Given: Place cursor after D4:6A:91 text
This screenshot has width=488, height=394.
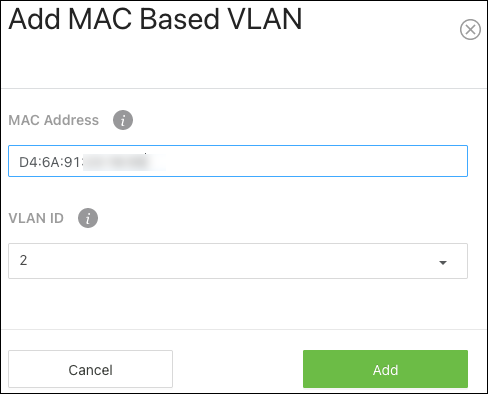Looking at the screenshot, I should pos(82,162).
